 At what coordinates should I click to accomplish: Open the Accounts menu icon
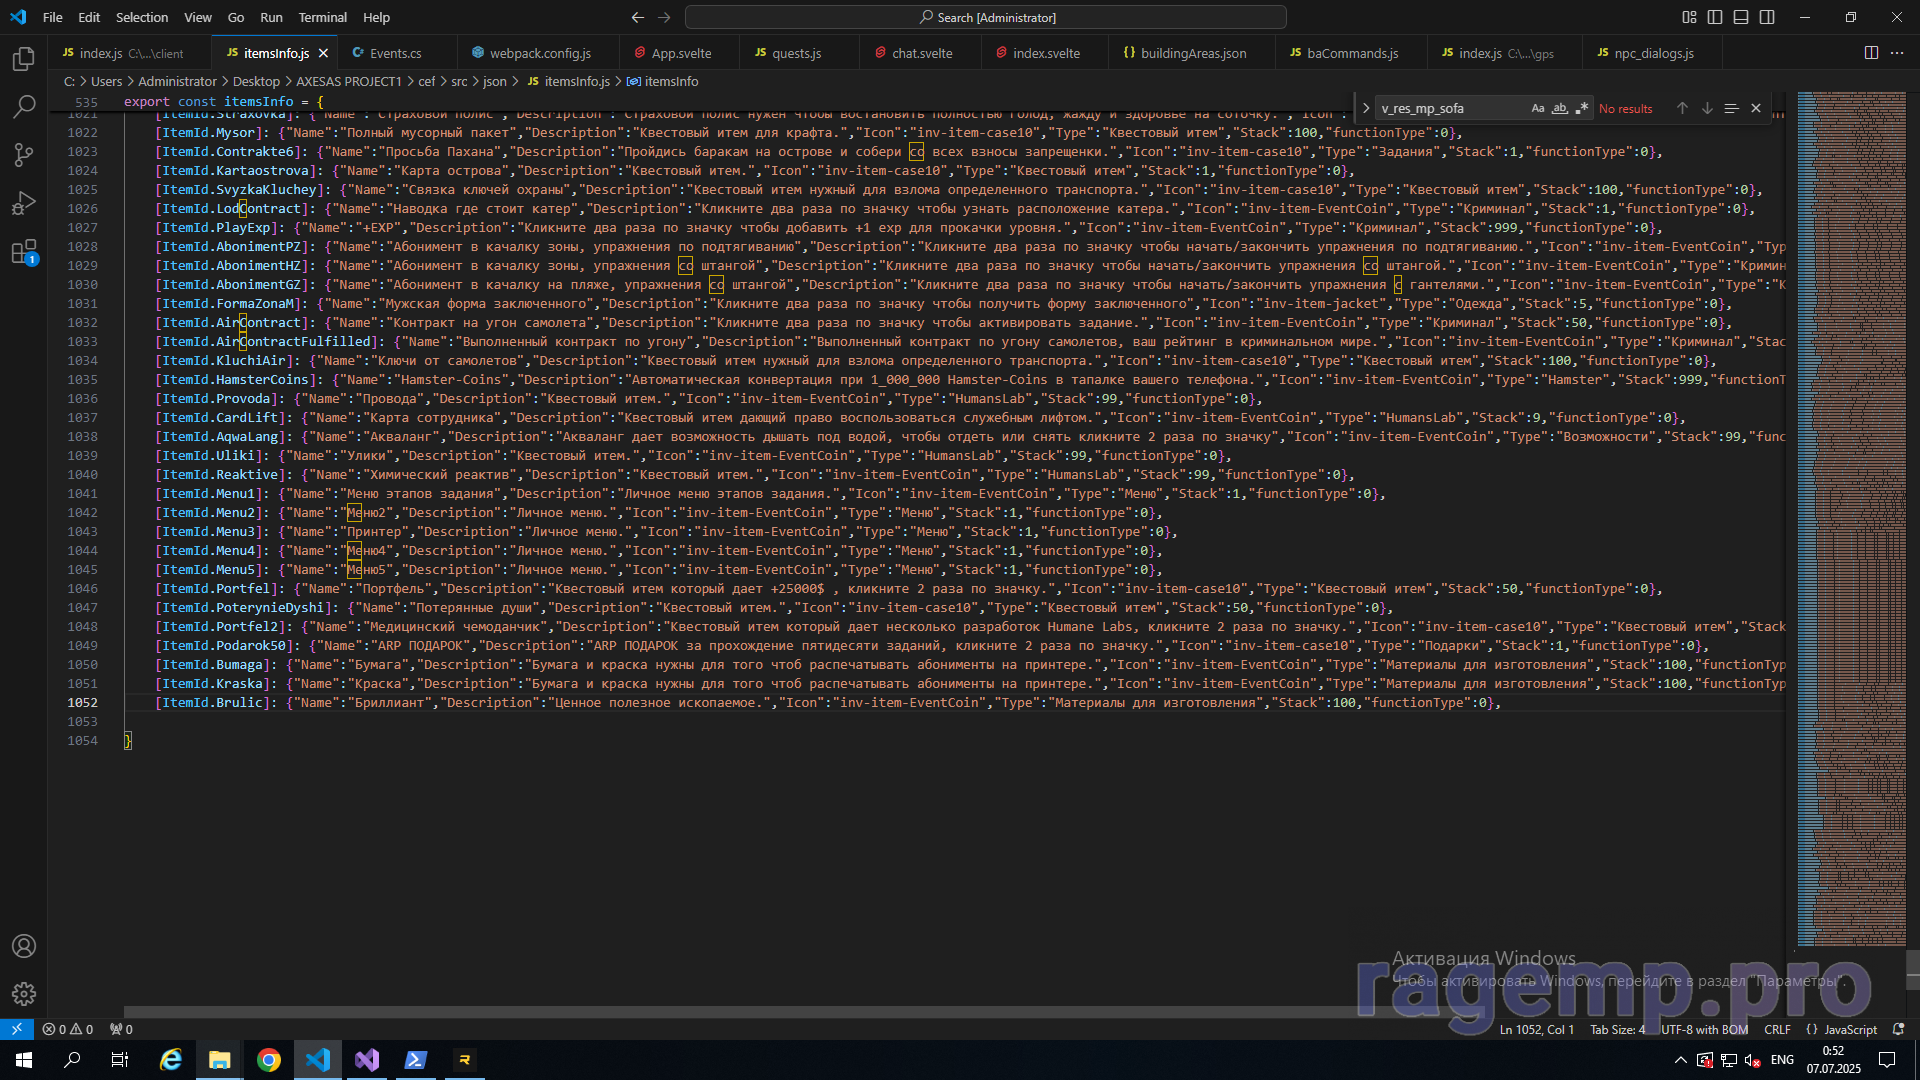click(24, 946)
